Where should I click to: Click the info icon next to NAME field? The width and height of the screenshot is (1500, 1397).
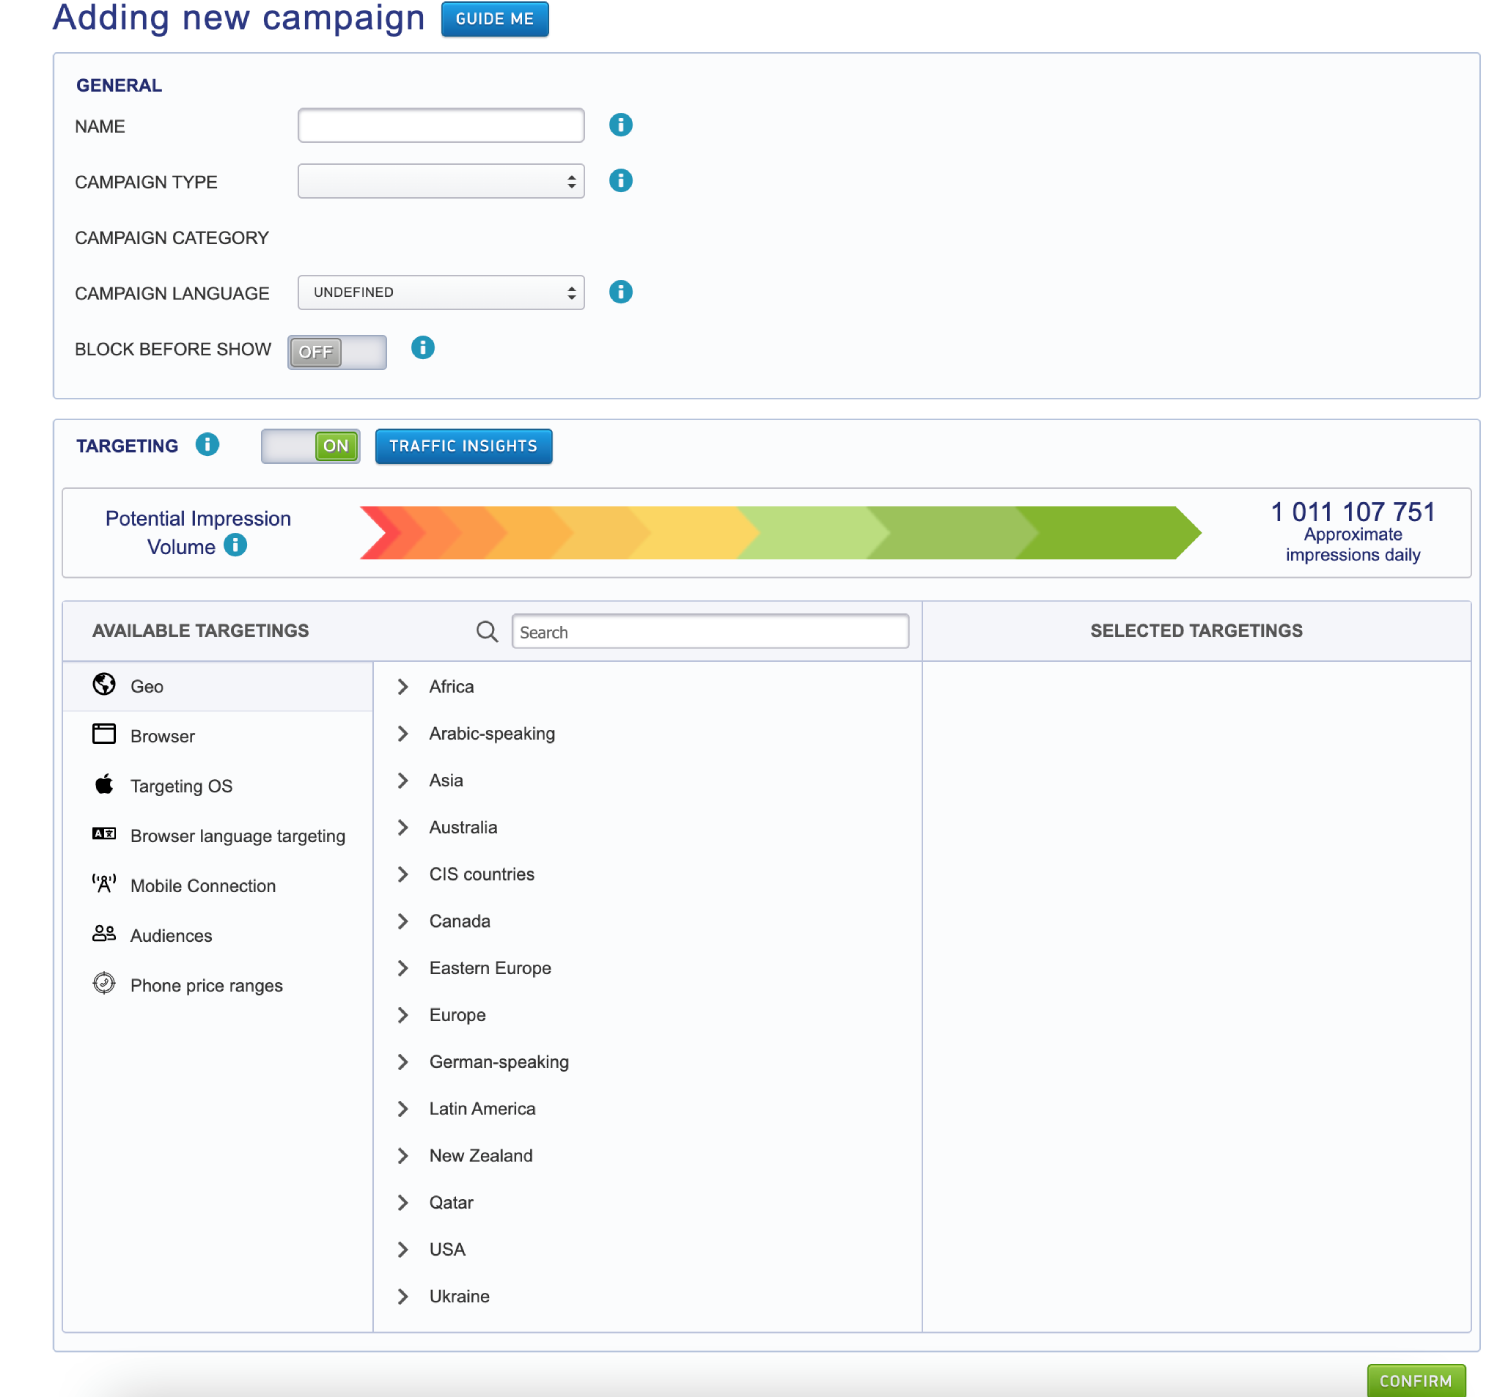(621, 125)
